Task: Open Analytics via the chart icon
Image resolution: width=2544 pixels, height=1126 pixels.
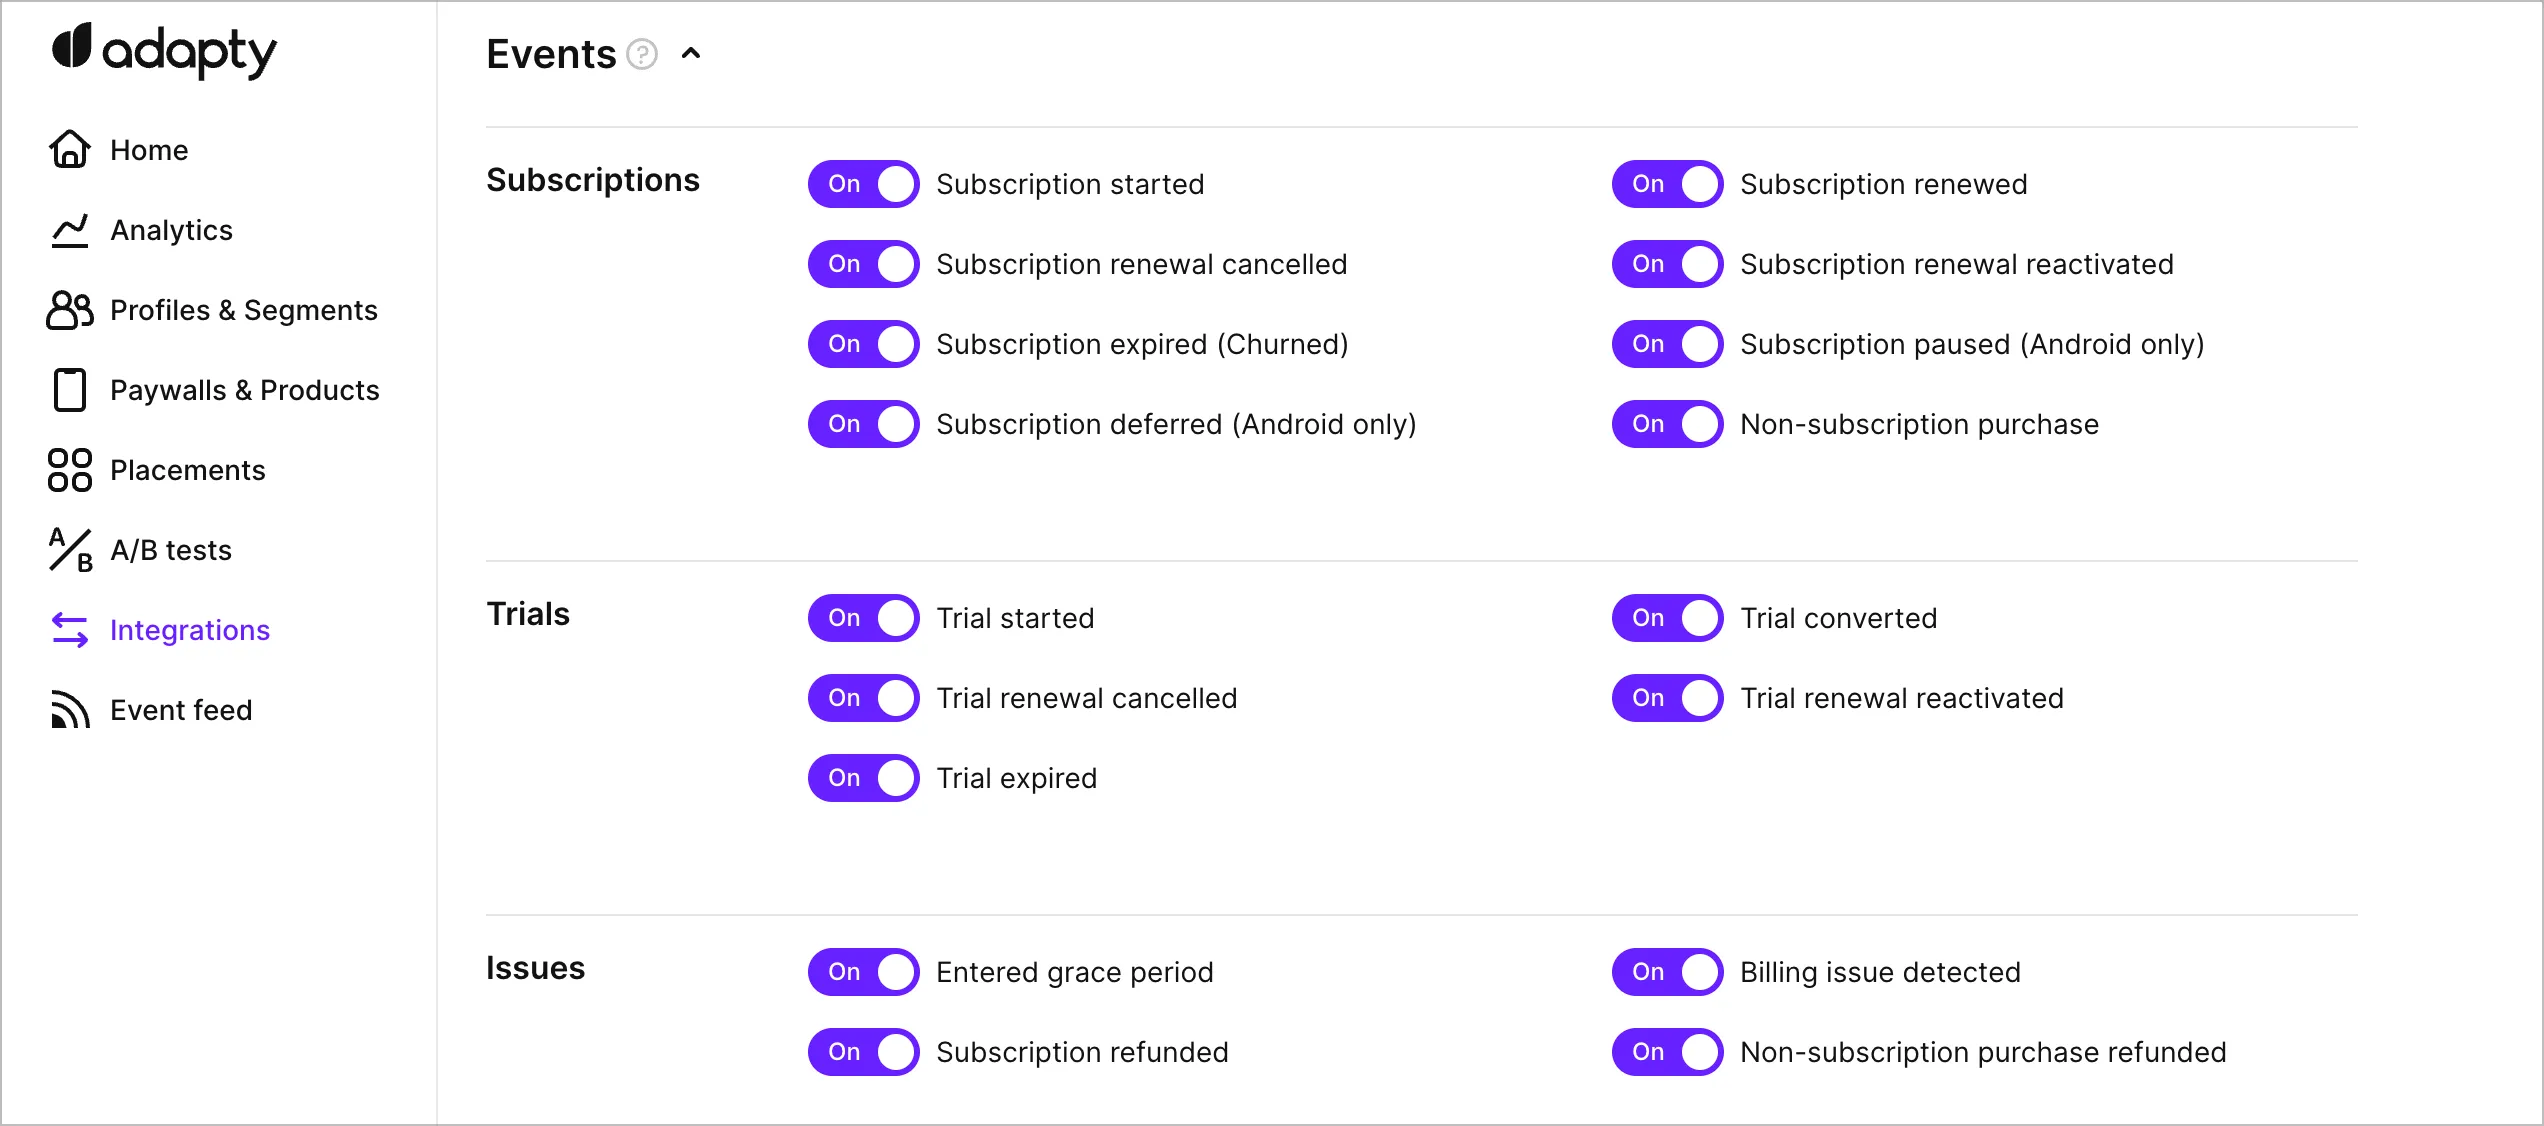Action: [70, 230]
